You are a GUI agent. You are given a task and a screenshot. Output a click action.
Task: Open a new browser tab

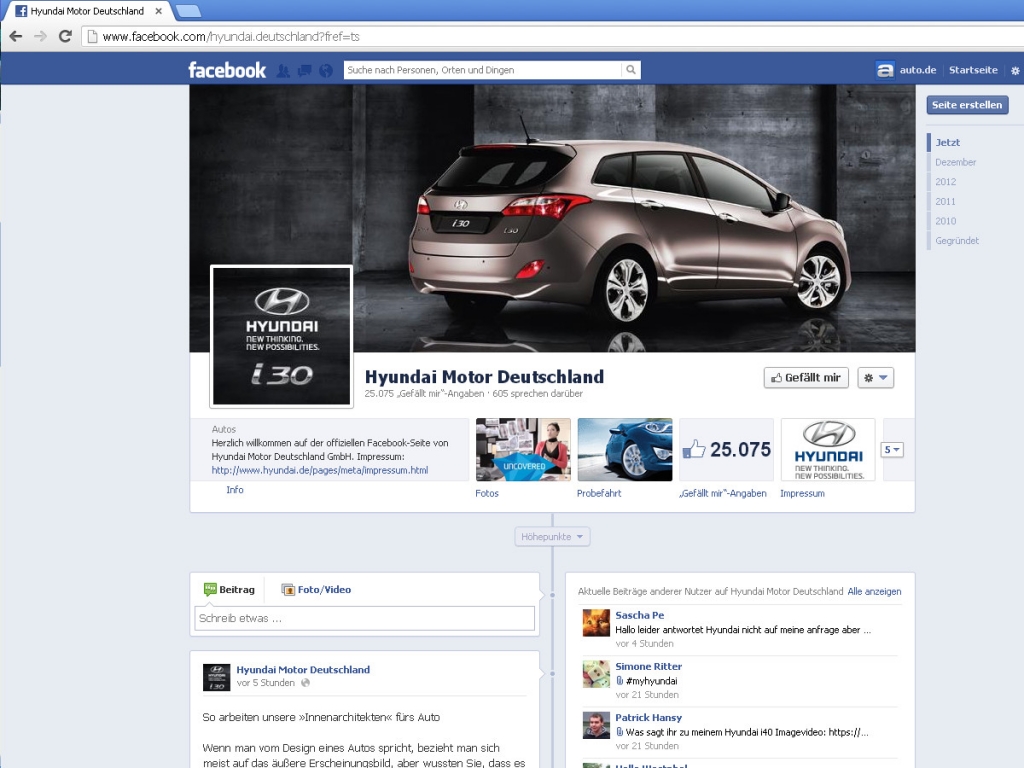(x=189, y=11)
